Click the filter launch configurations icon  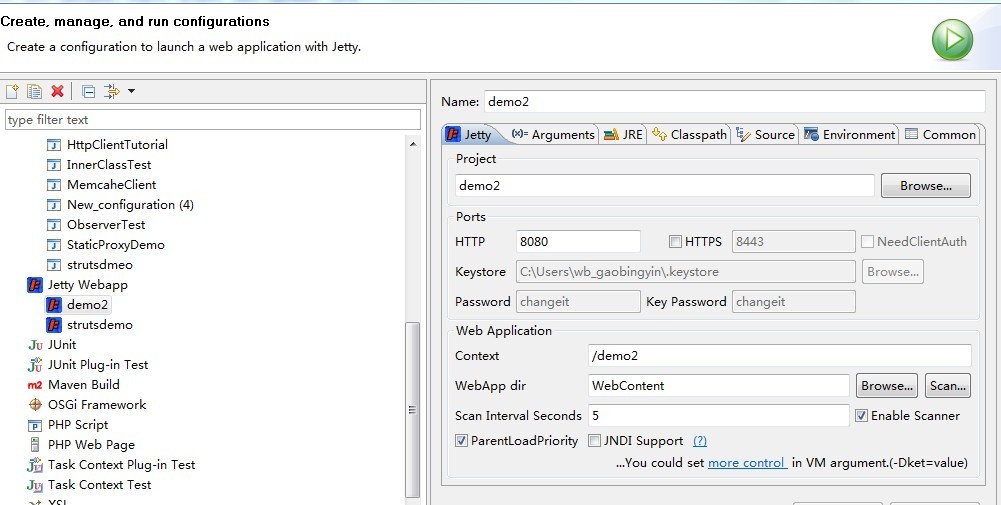111,91
